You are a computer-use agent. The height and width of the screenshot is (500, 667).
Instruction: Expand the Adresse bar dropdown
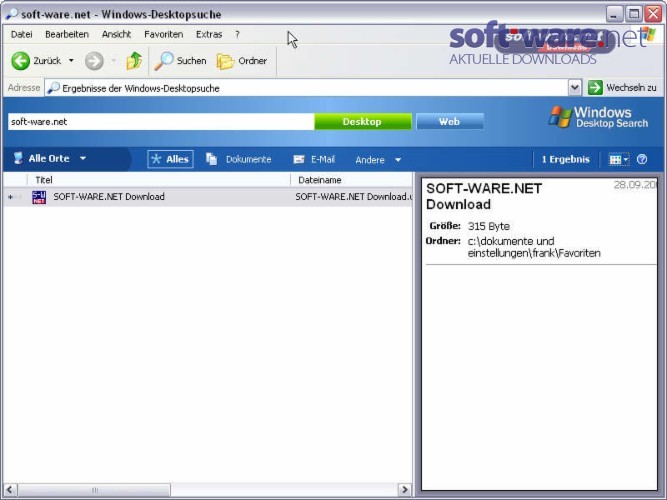coord(574,88)
